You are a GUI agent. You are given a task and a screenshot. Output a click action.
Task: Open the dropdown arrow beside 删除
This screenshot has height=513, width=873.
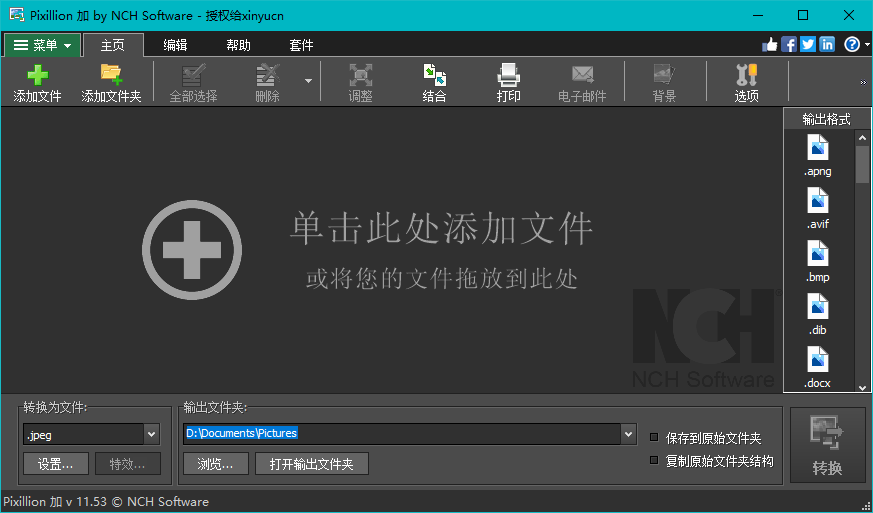point(308,81)
